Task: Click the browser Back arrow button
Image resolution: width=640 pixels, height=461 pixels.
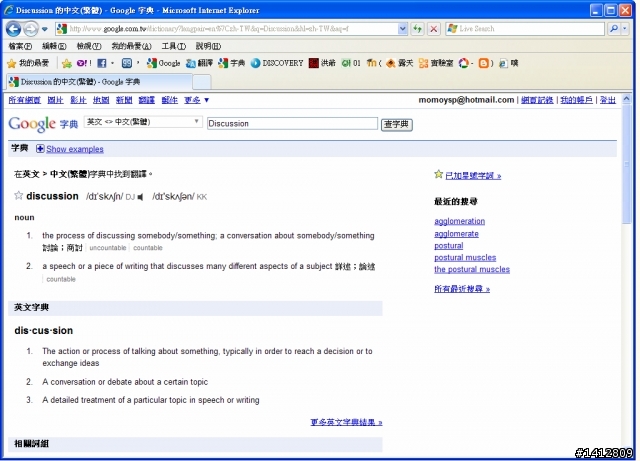Action: [13, 29]
